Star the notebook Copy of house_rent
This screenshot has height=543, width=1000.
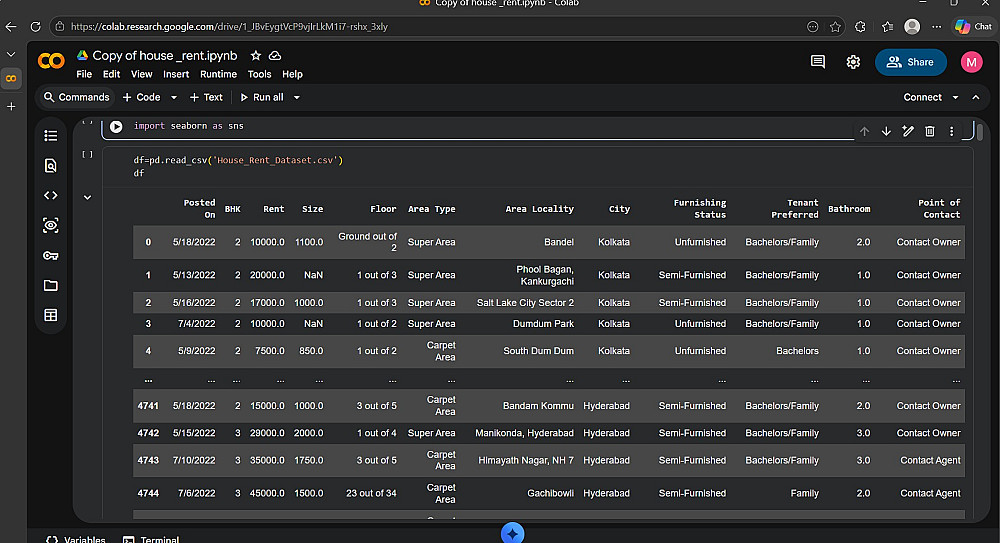pyautogui.click(x=256, y=56)
